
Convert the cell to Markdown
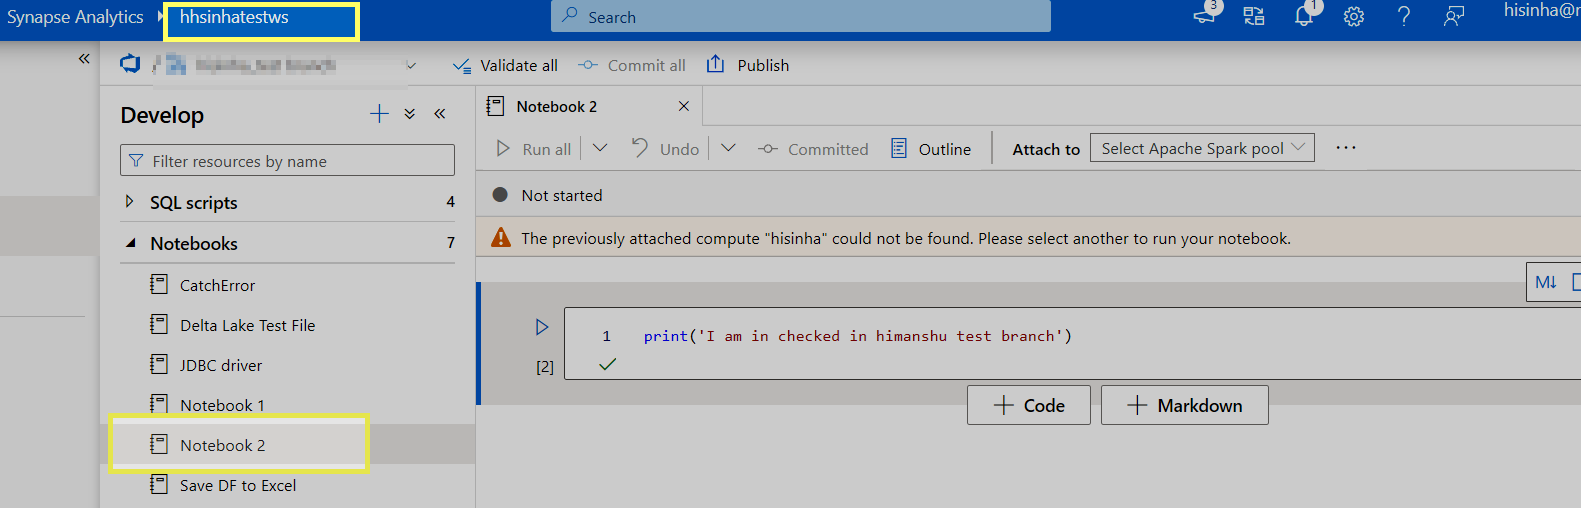coord(1546,282)
